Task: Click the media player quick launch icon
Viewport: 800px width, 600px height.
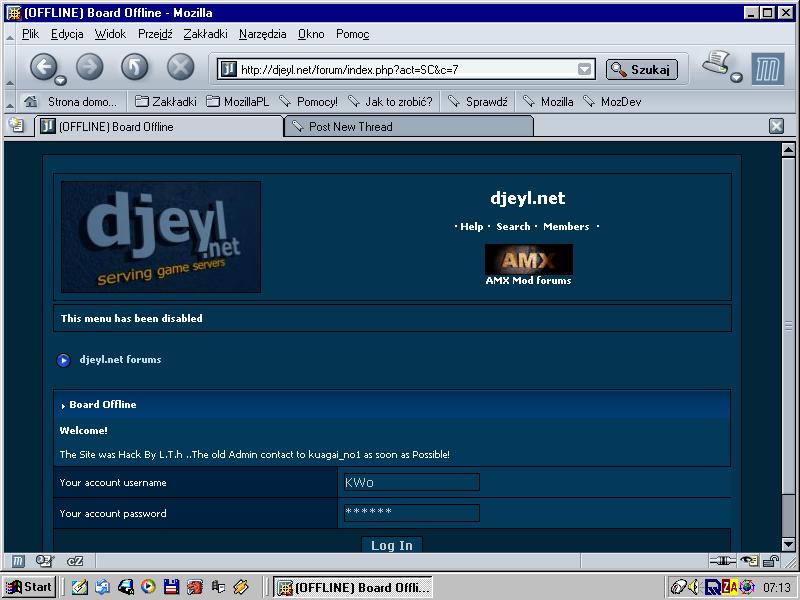Action: [148, 587]
